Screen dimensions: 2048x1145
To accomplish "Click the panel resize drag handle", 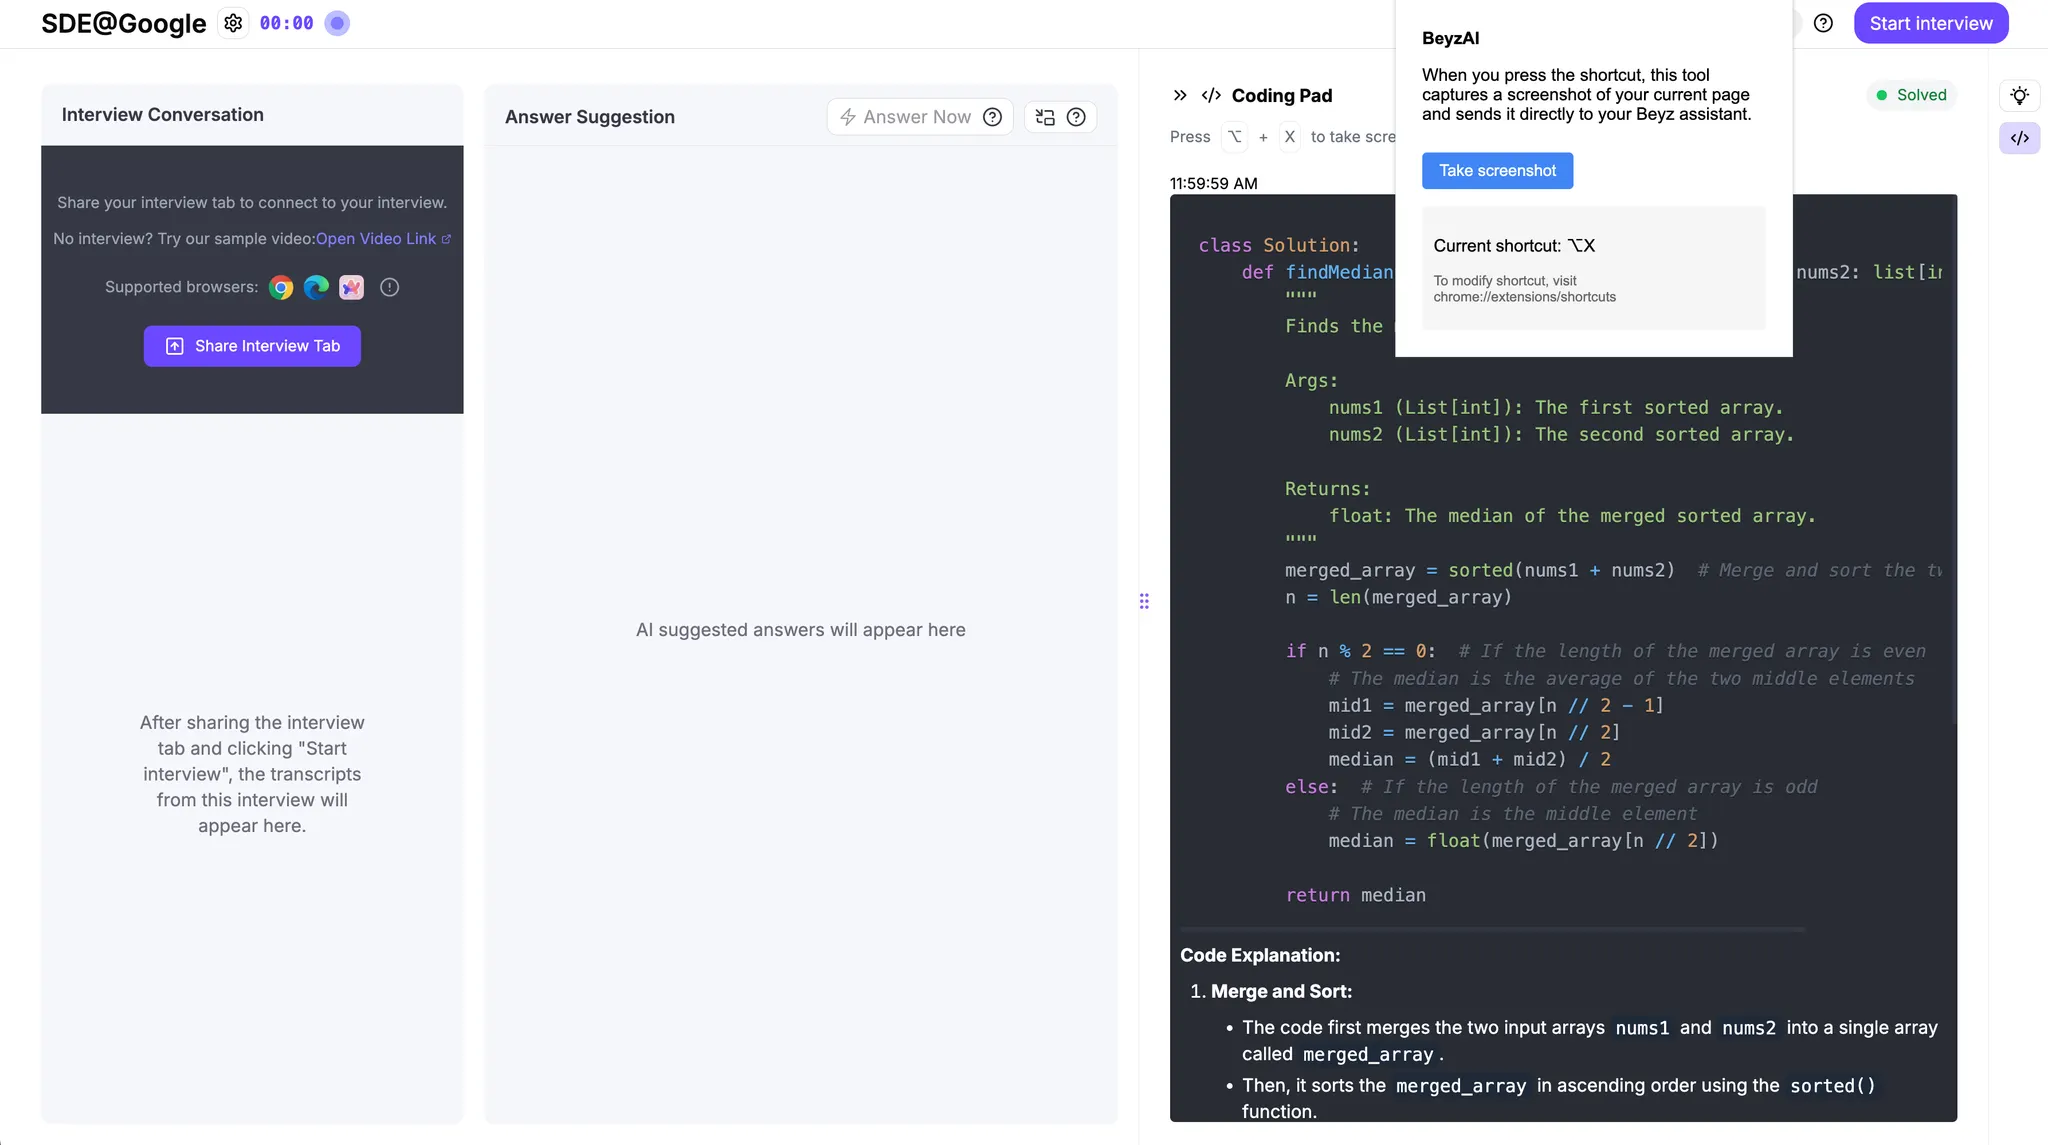I will click(x=1144, y=601).
